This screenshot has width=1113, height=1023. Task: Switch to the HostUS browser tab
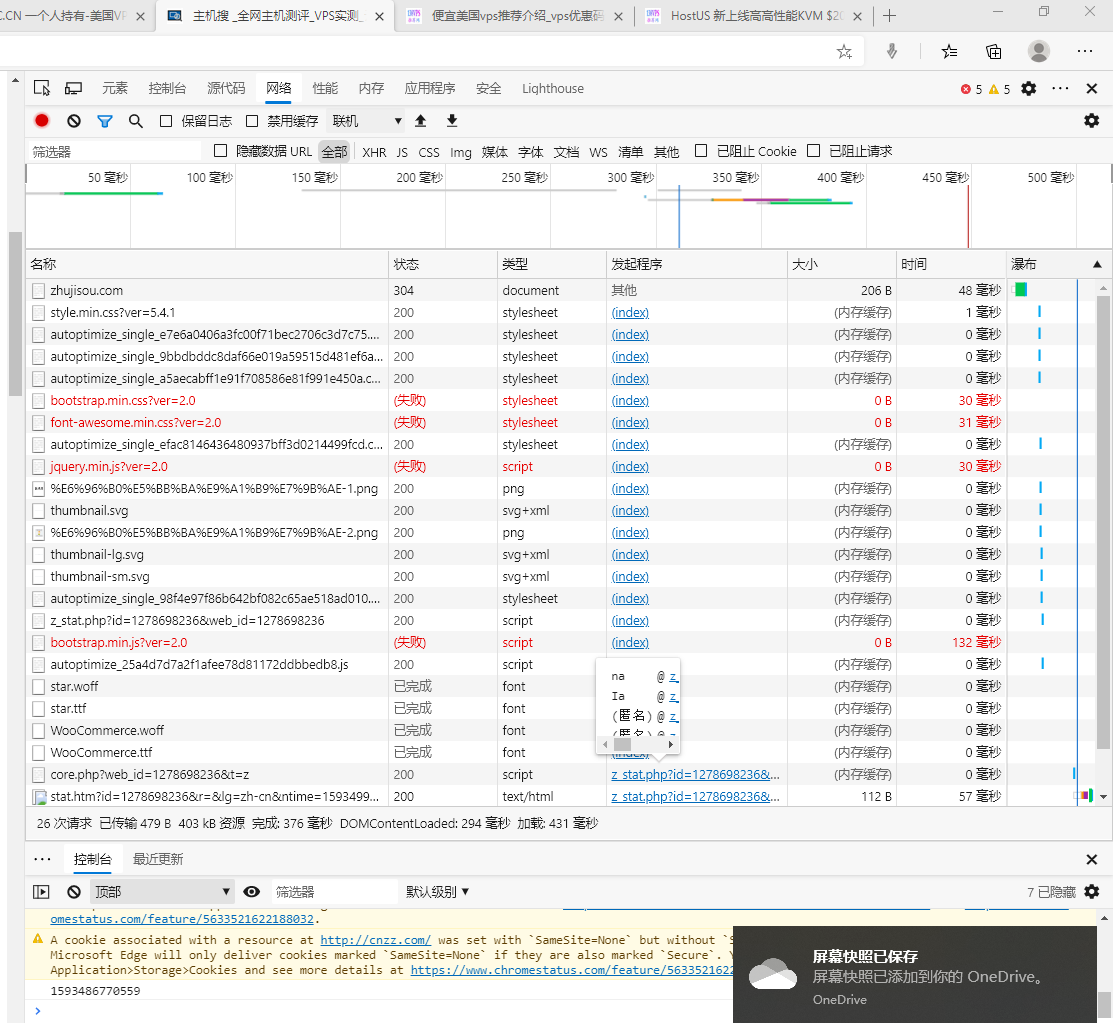(755, 16)
